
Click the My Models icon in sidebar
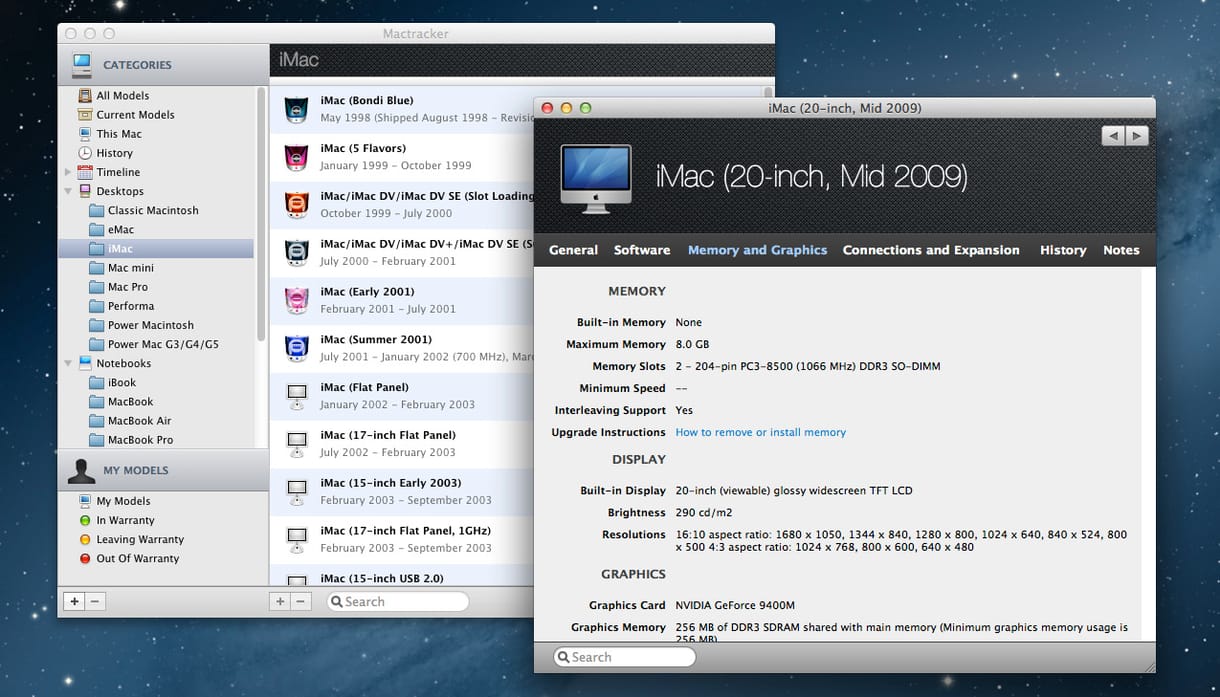85,501
